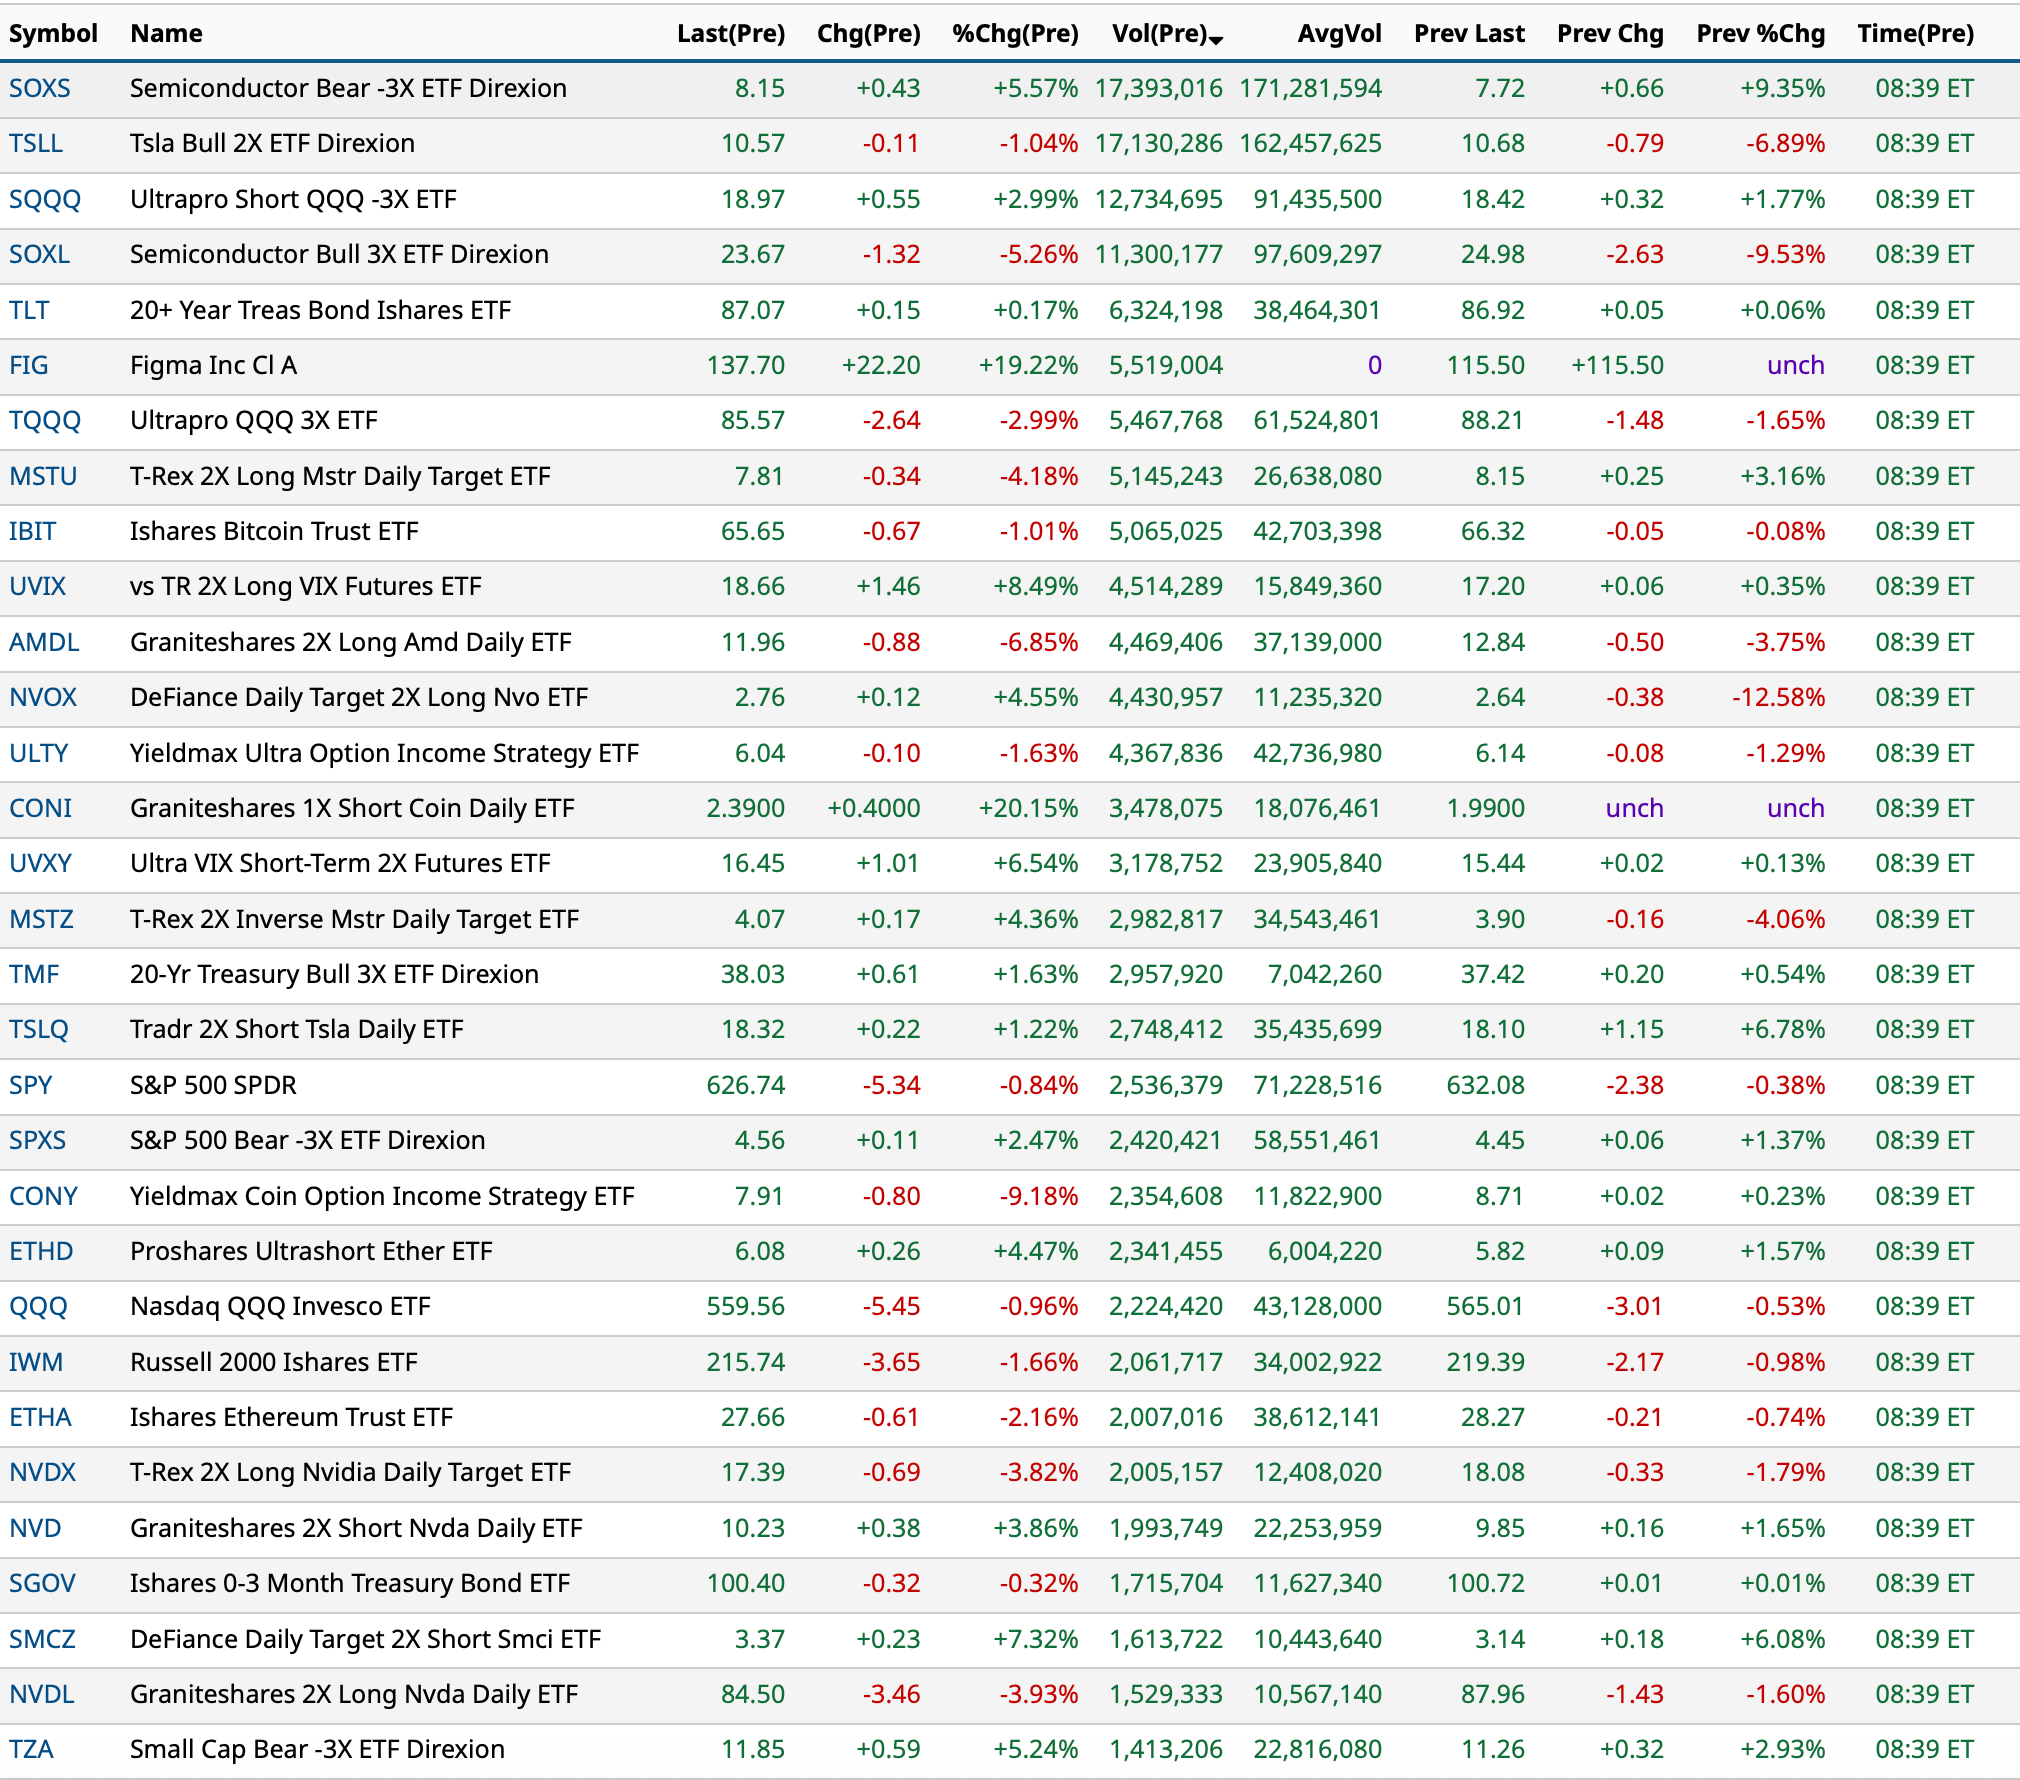The image size is (2020, 1780).
Task: Open the SGOV symbol link
Action: pyautogui.click(x=43, y=1583)
